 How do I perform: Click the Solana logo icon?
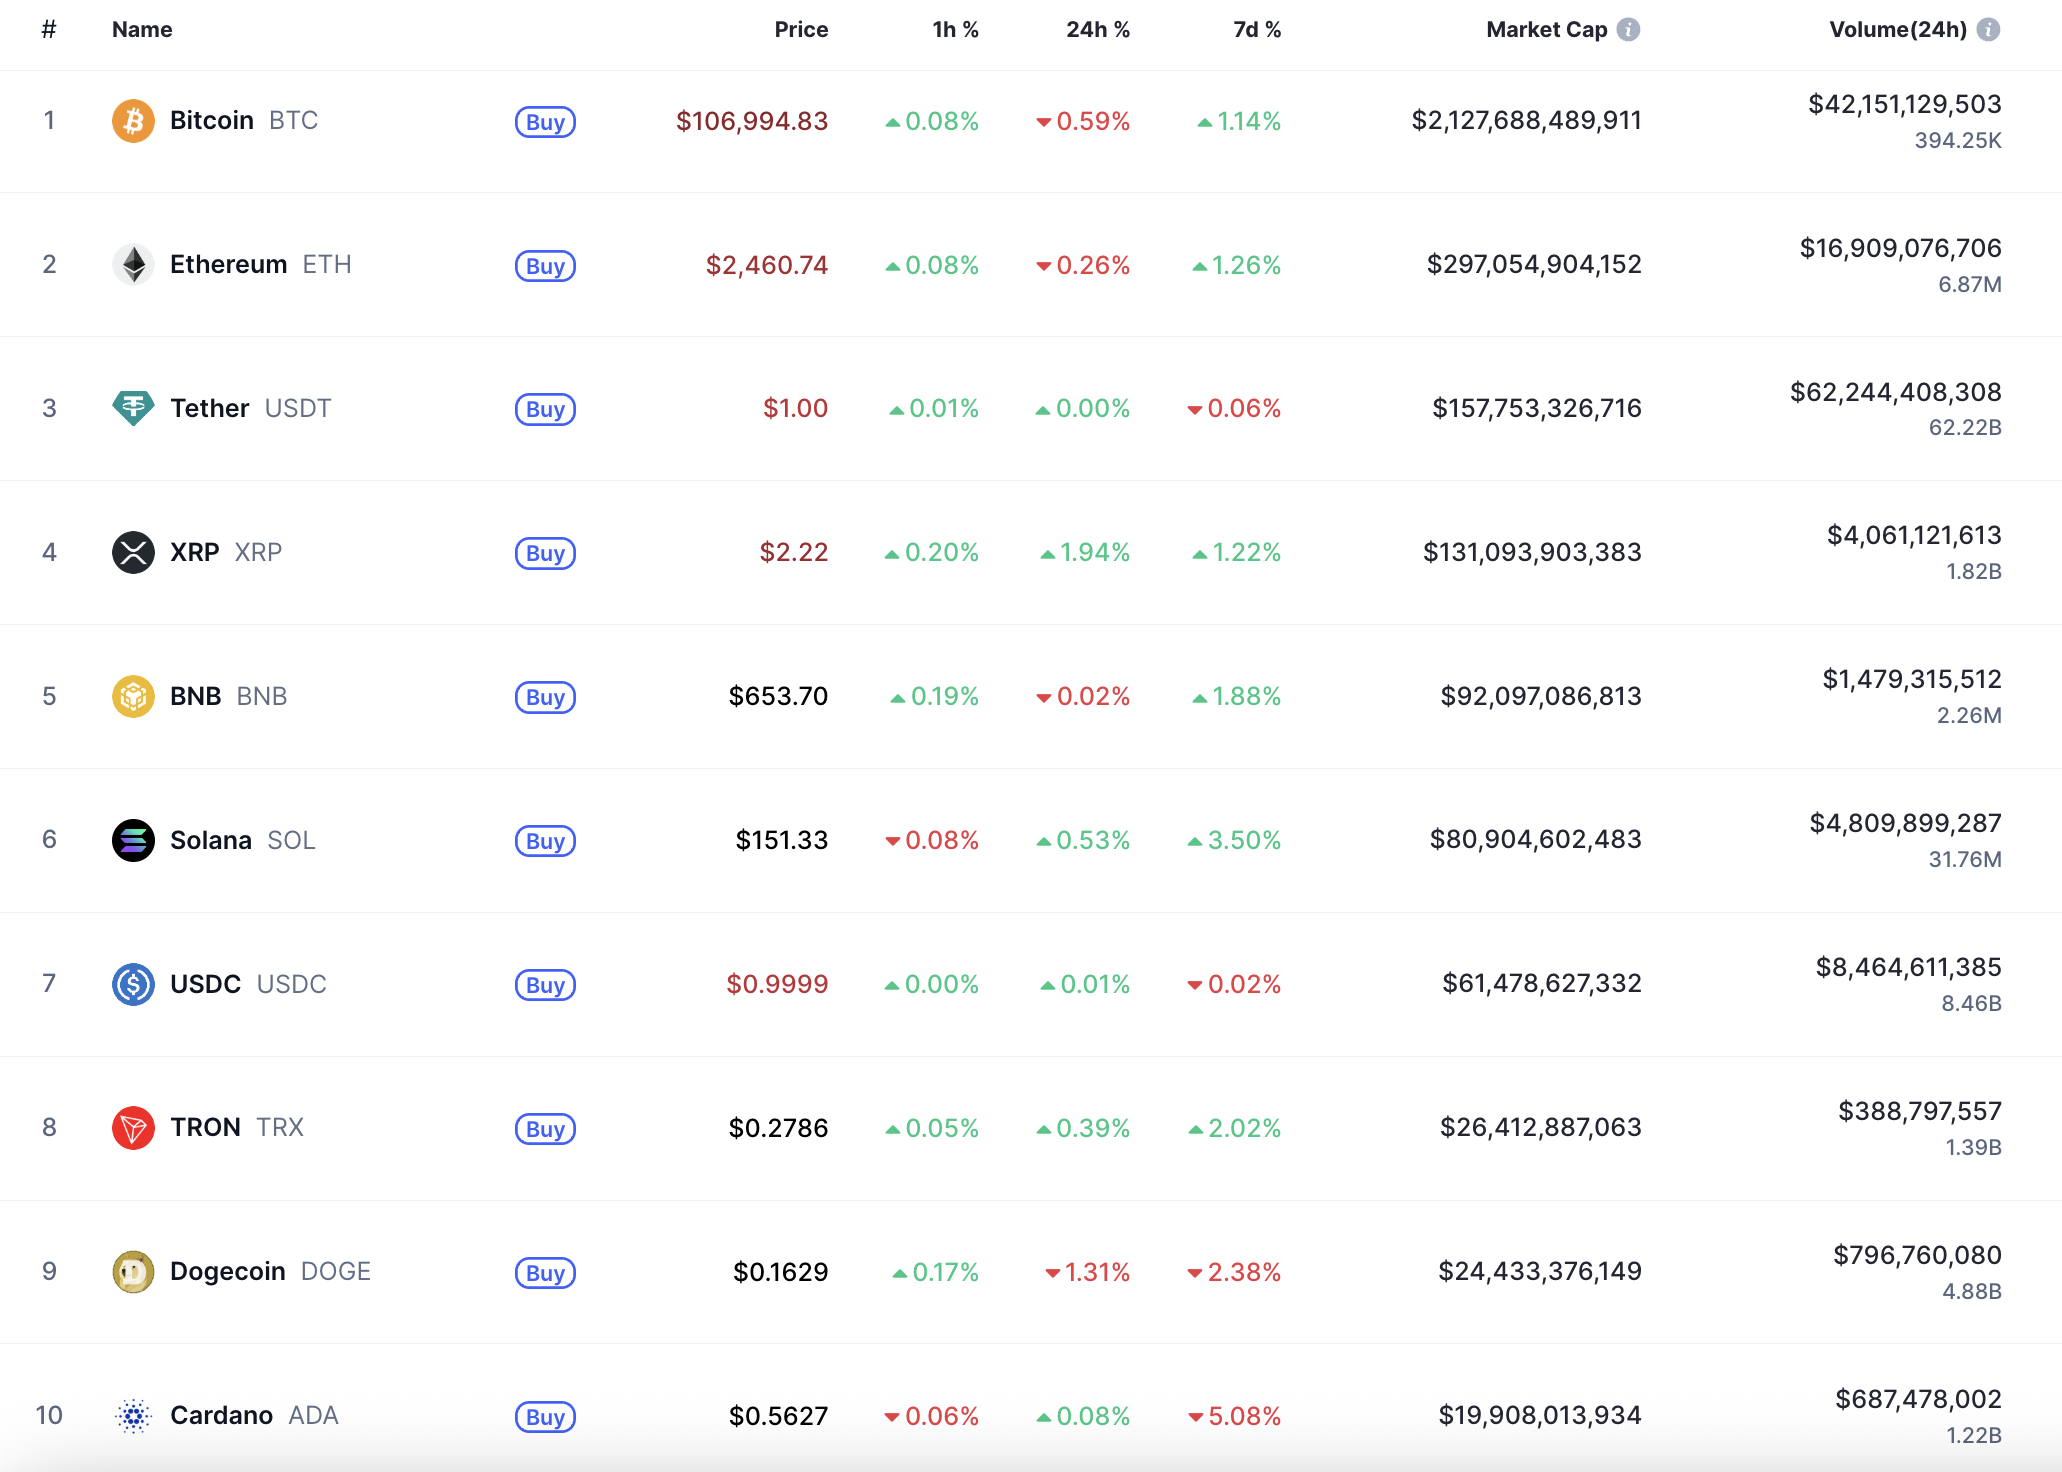click(133, 840)
